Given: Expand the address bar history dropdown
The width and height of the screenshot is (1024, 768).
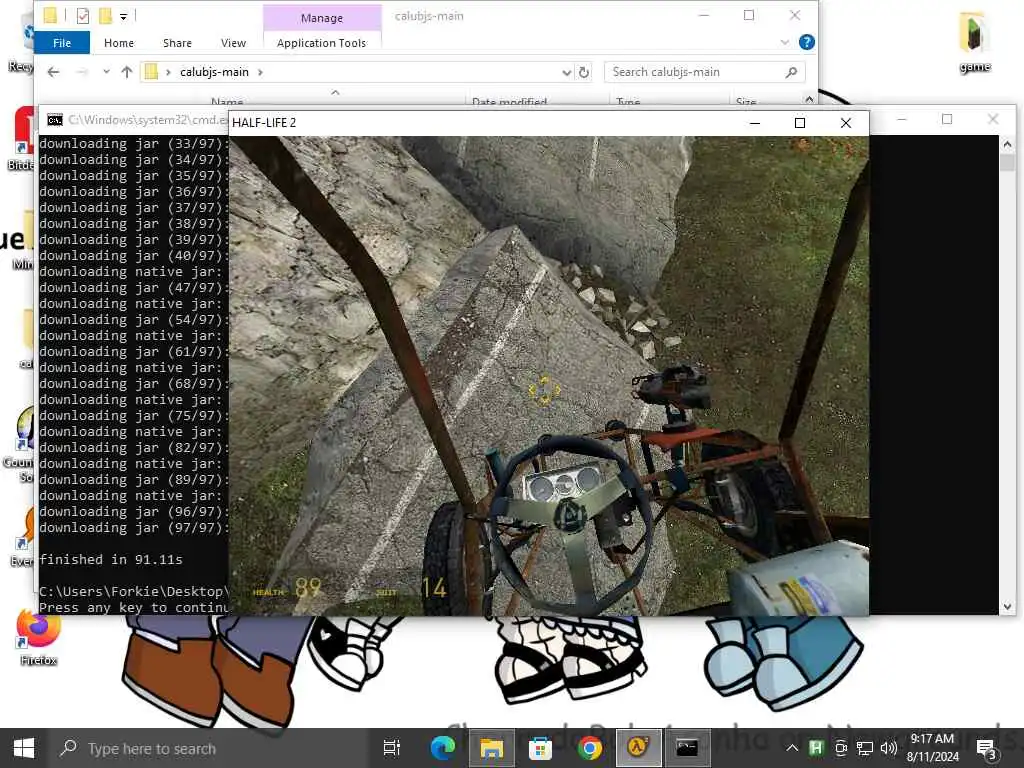Looking at the screenshot, I should coord(566,72).
